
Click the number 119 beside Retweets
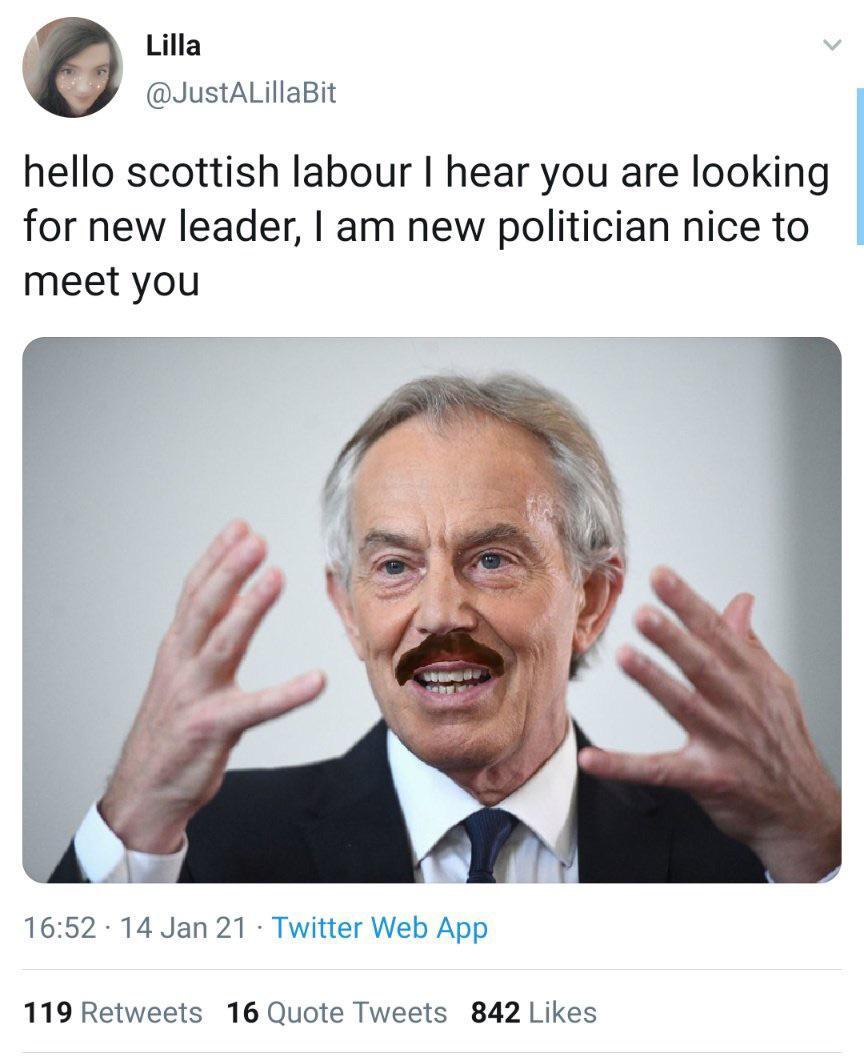click(47, 1012)
